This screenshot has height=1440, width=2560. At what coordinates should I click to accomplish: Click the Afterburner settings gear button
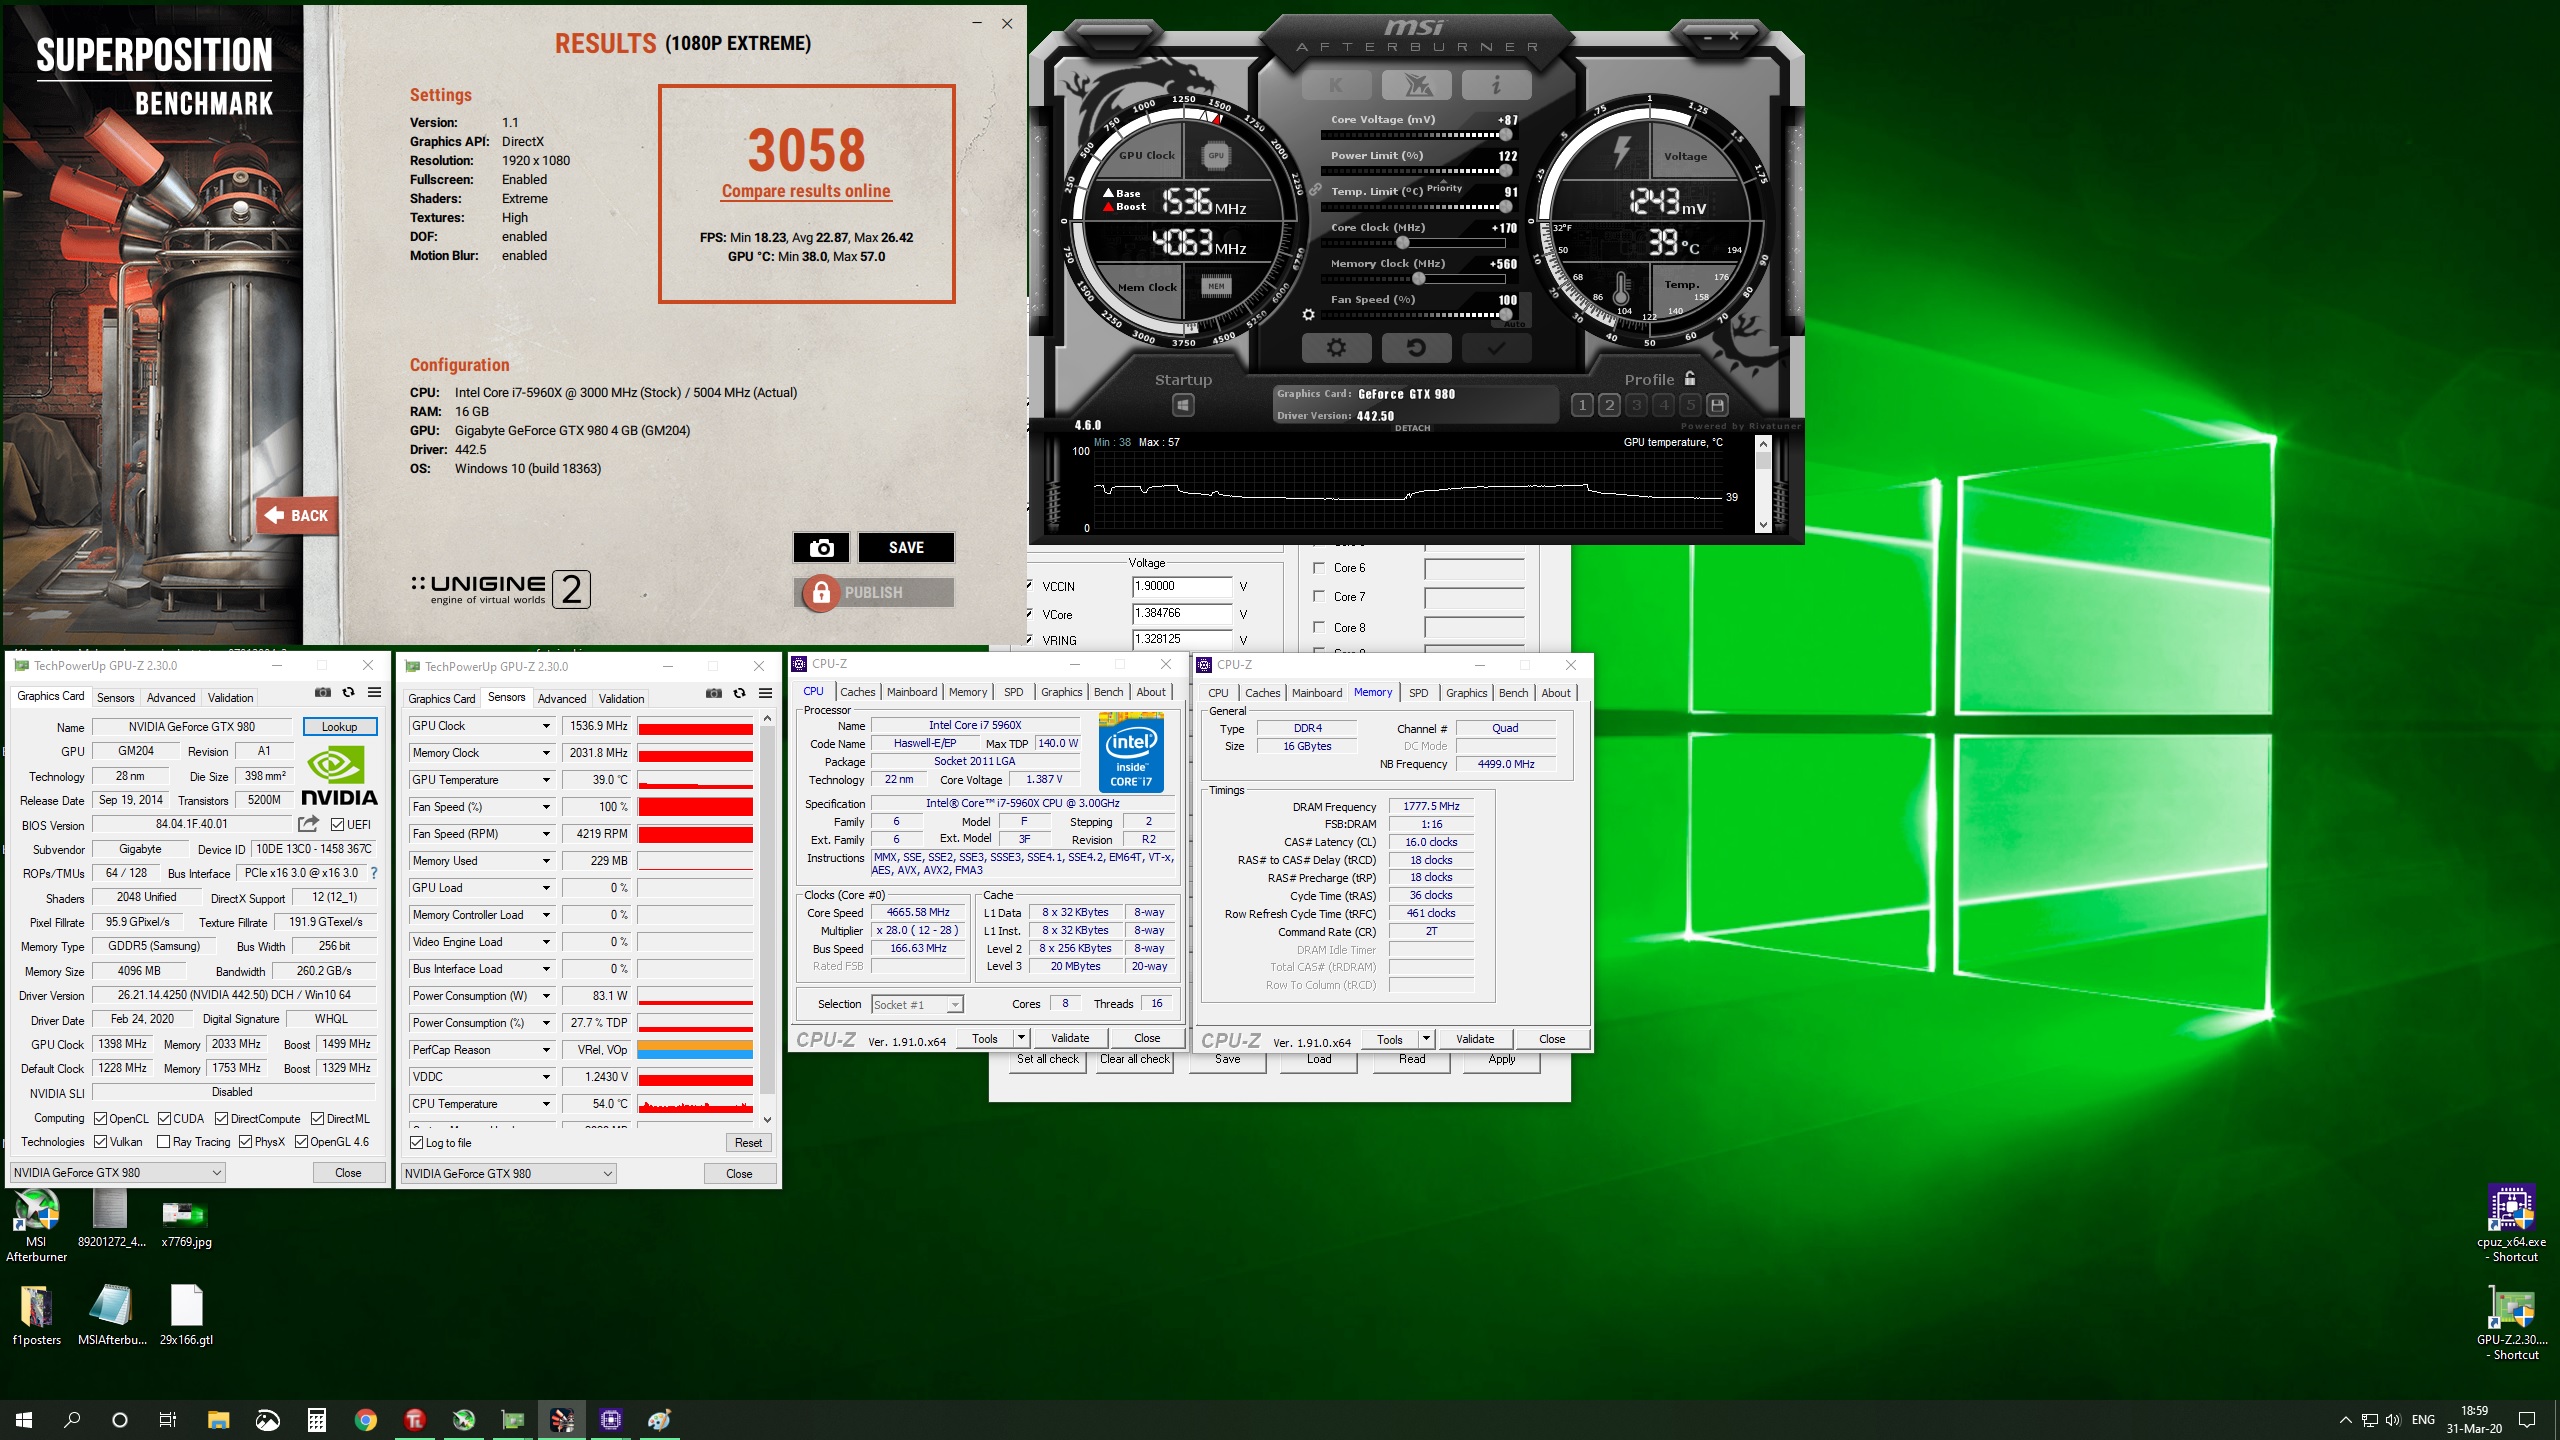click(1335, 347)
